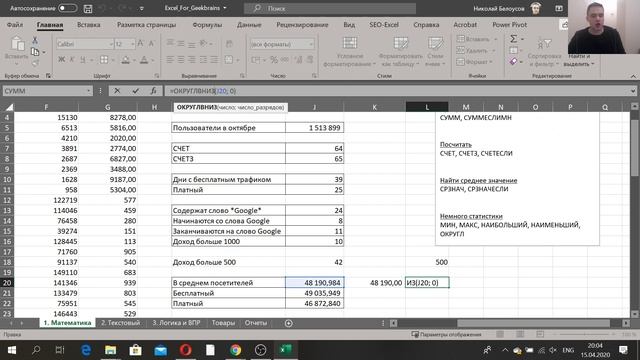Click the Вставить cells button
The image size is (640, 360).
[477, 39]
